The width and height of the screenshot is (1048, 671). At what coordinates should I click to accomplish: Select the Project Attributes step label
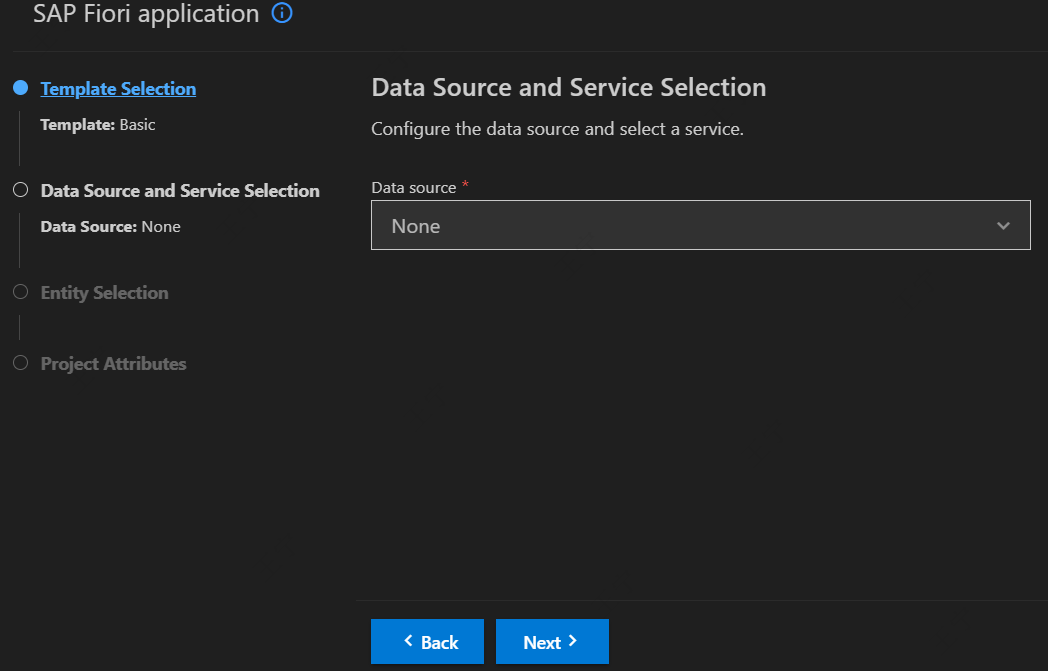[x=113, y=364]
